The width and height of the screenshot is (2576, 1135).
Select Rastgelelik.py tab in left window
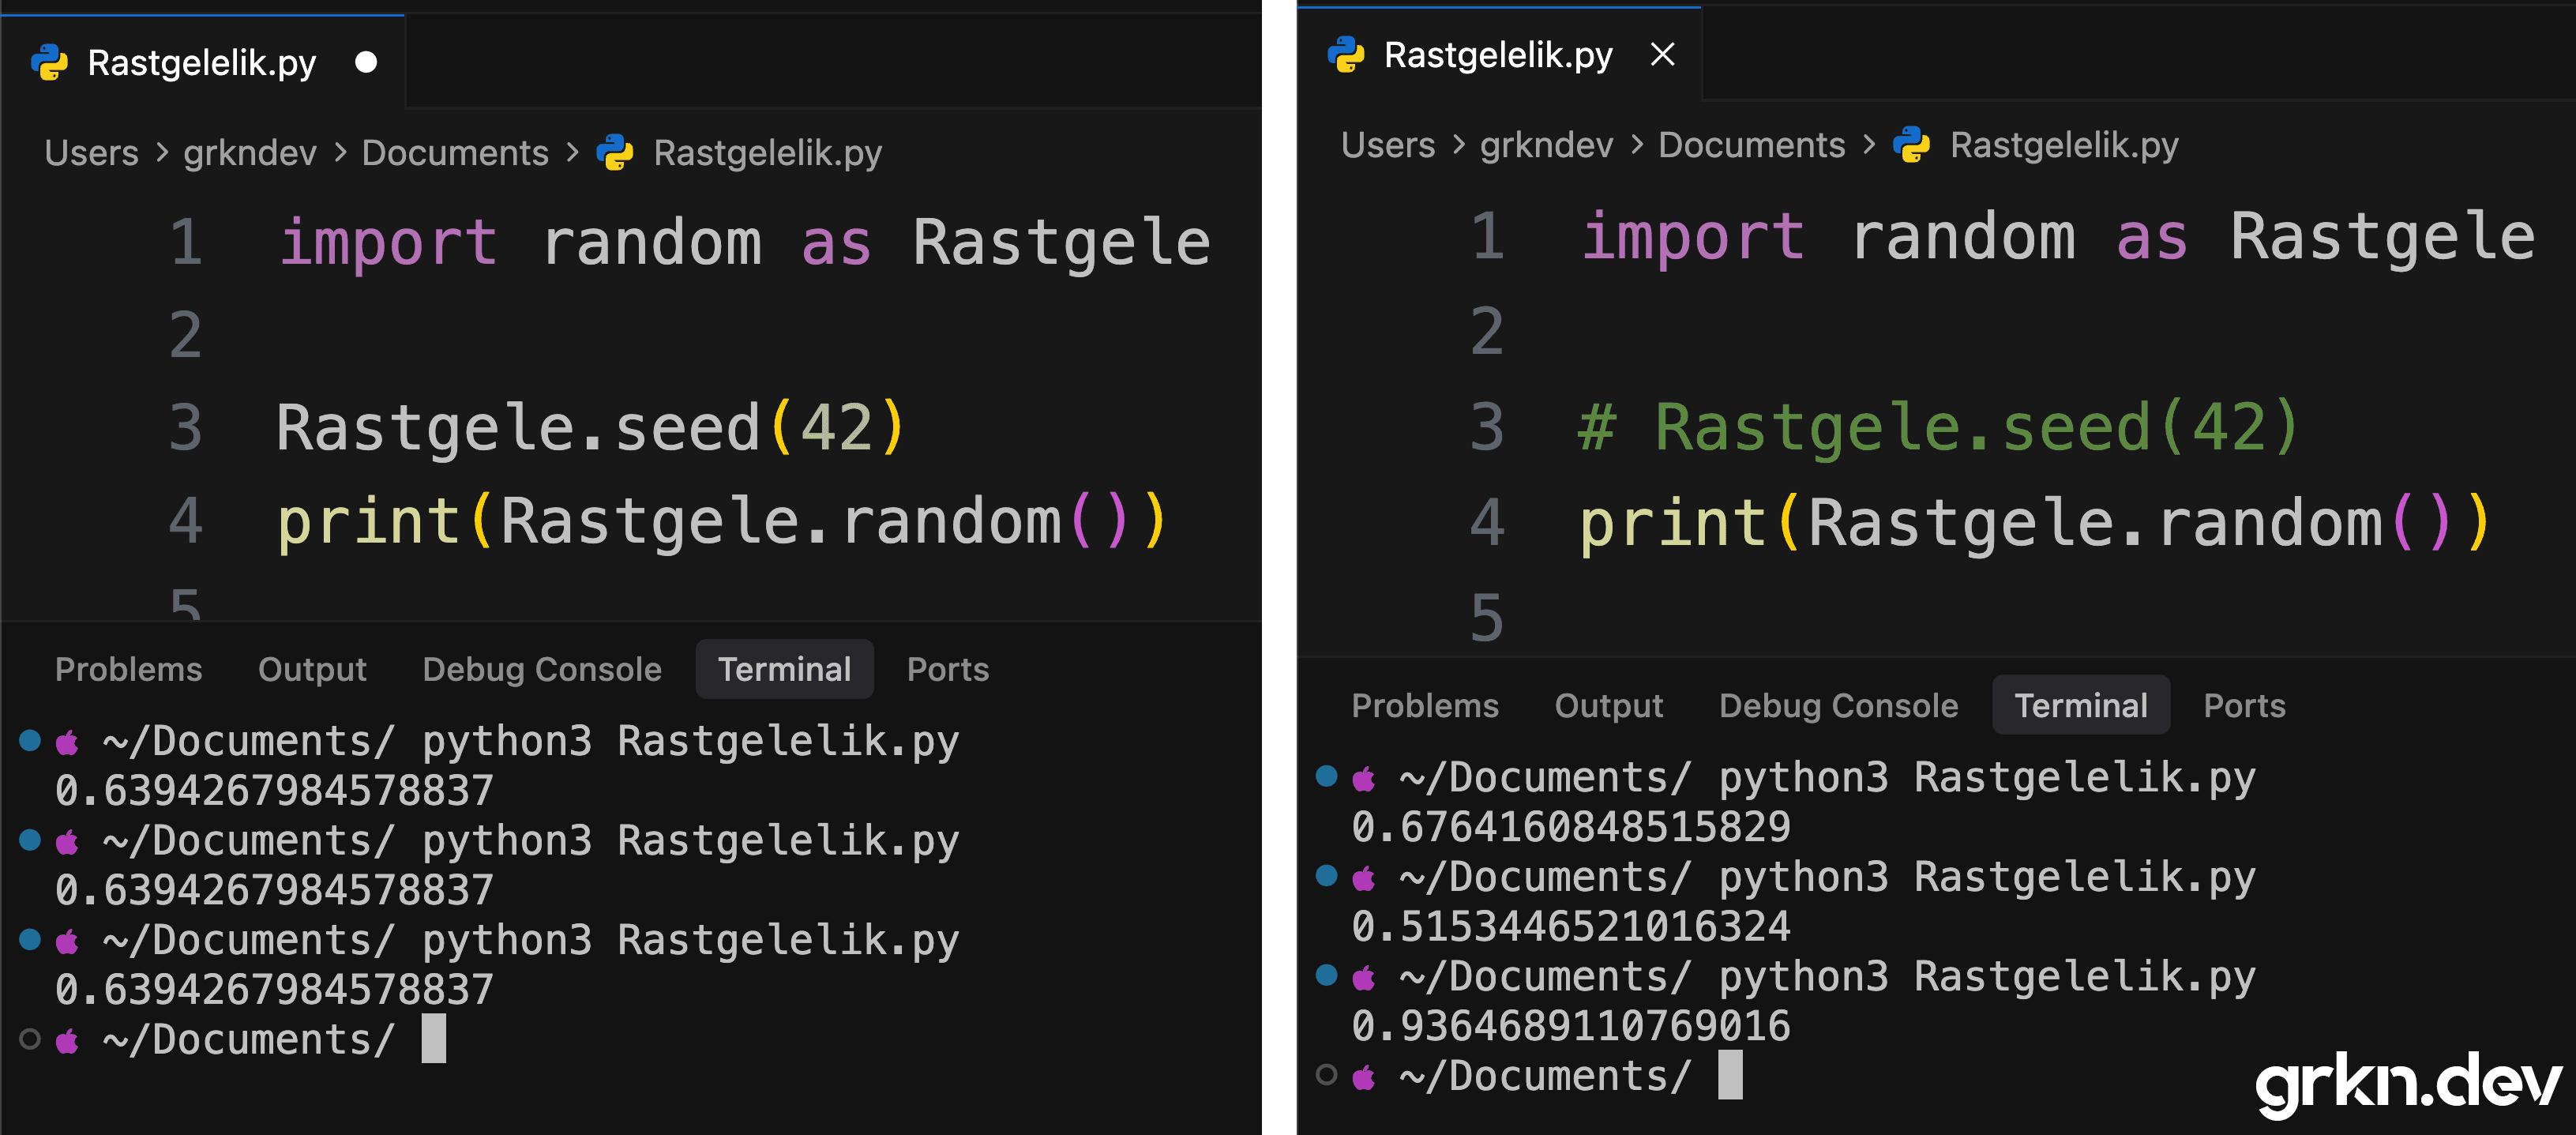pyautogui.click(x=202, y=62)
